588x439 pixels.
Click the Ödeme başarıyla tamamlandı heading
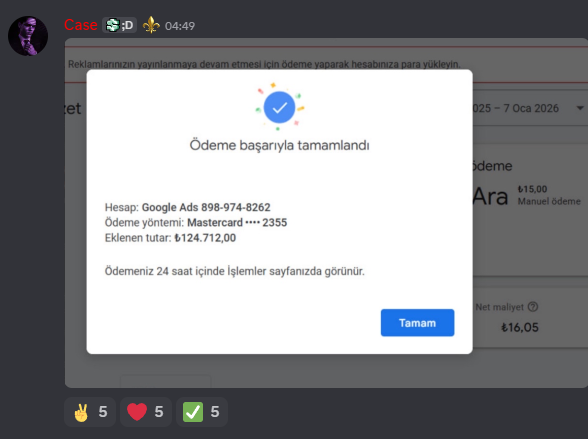(x=279, y=145)
